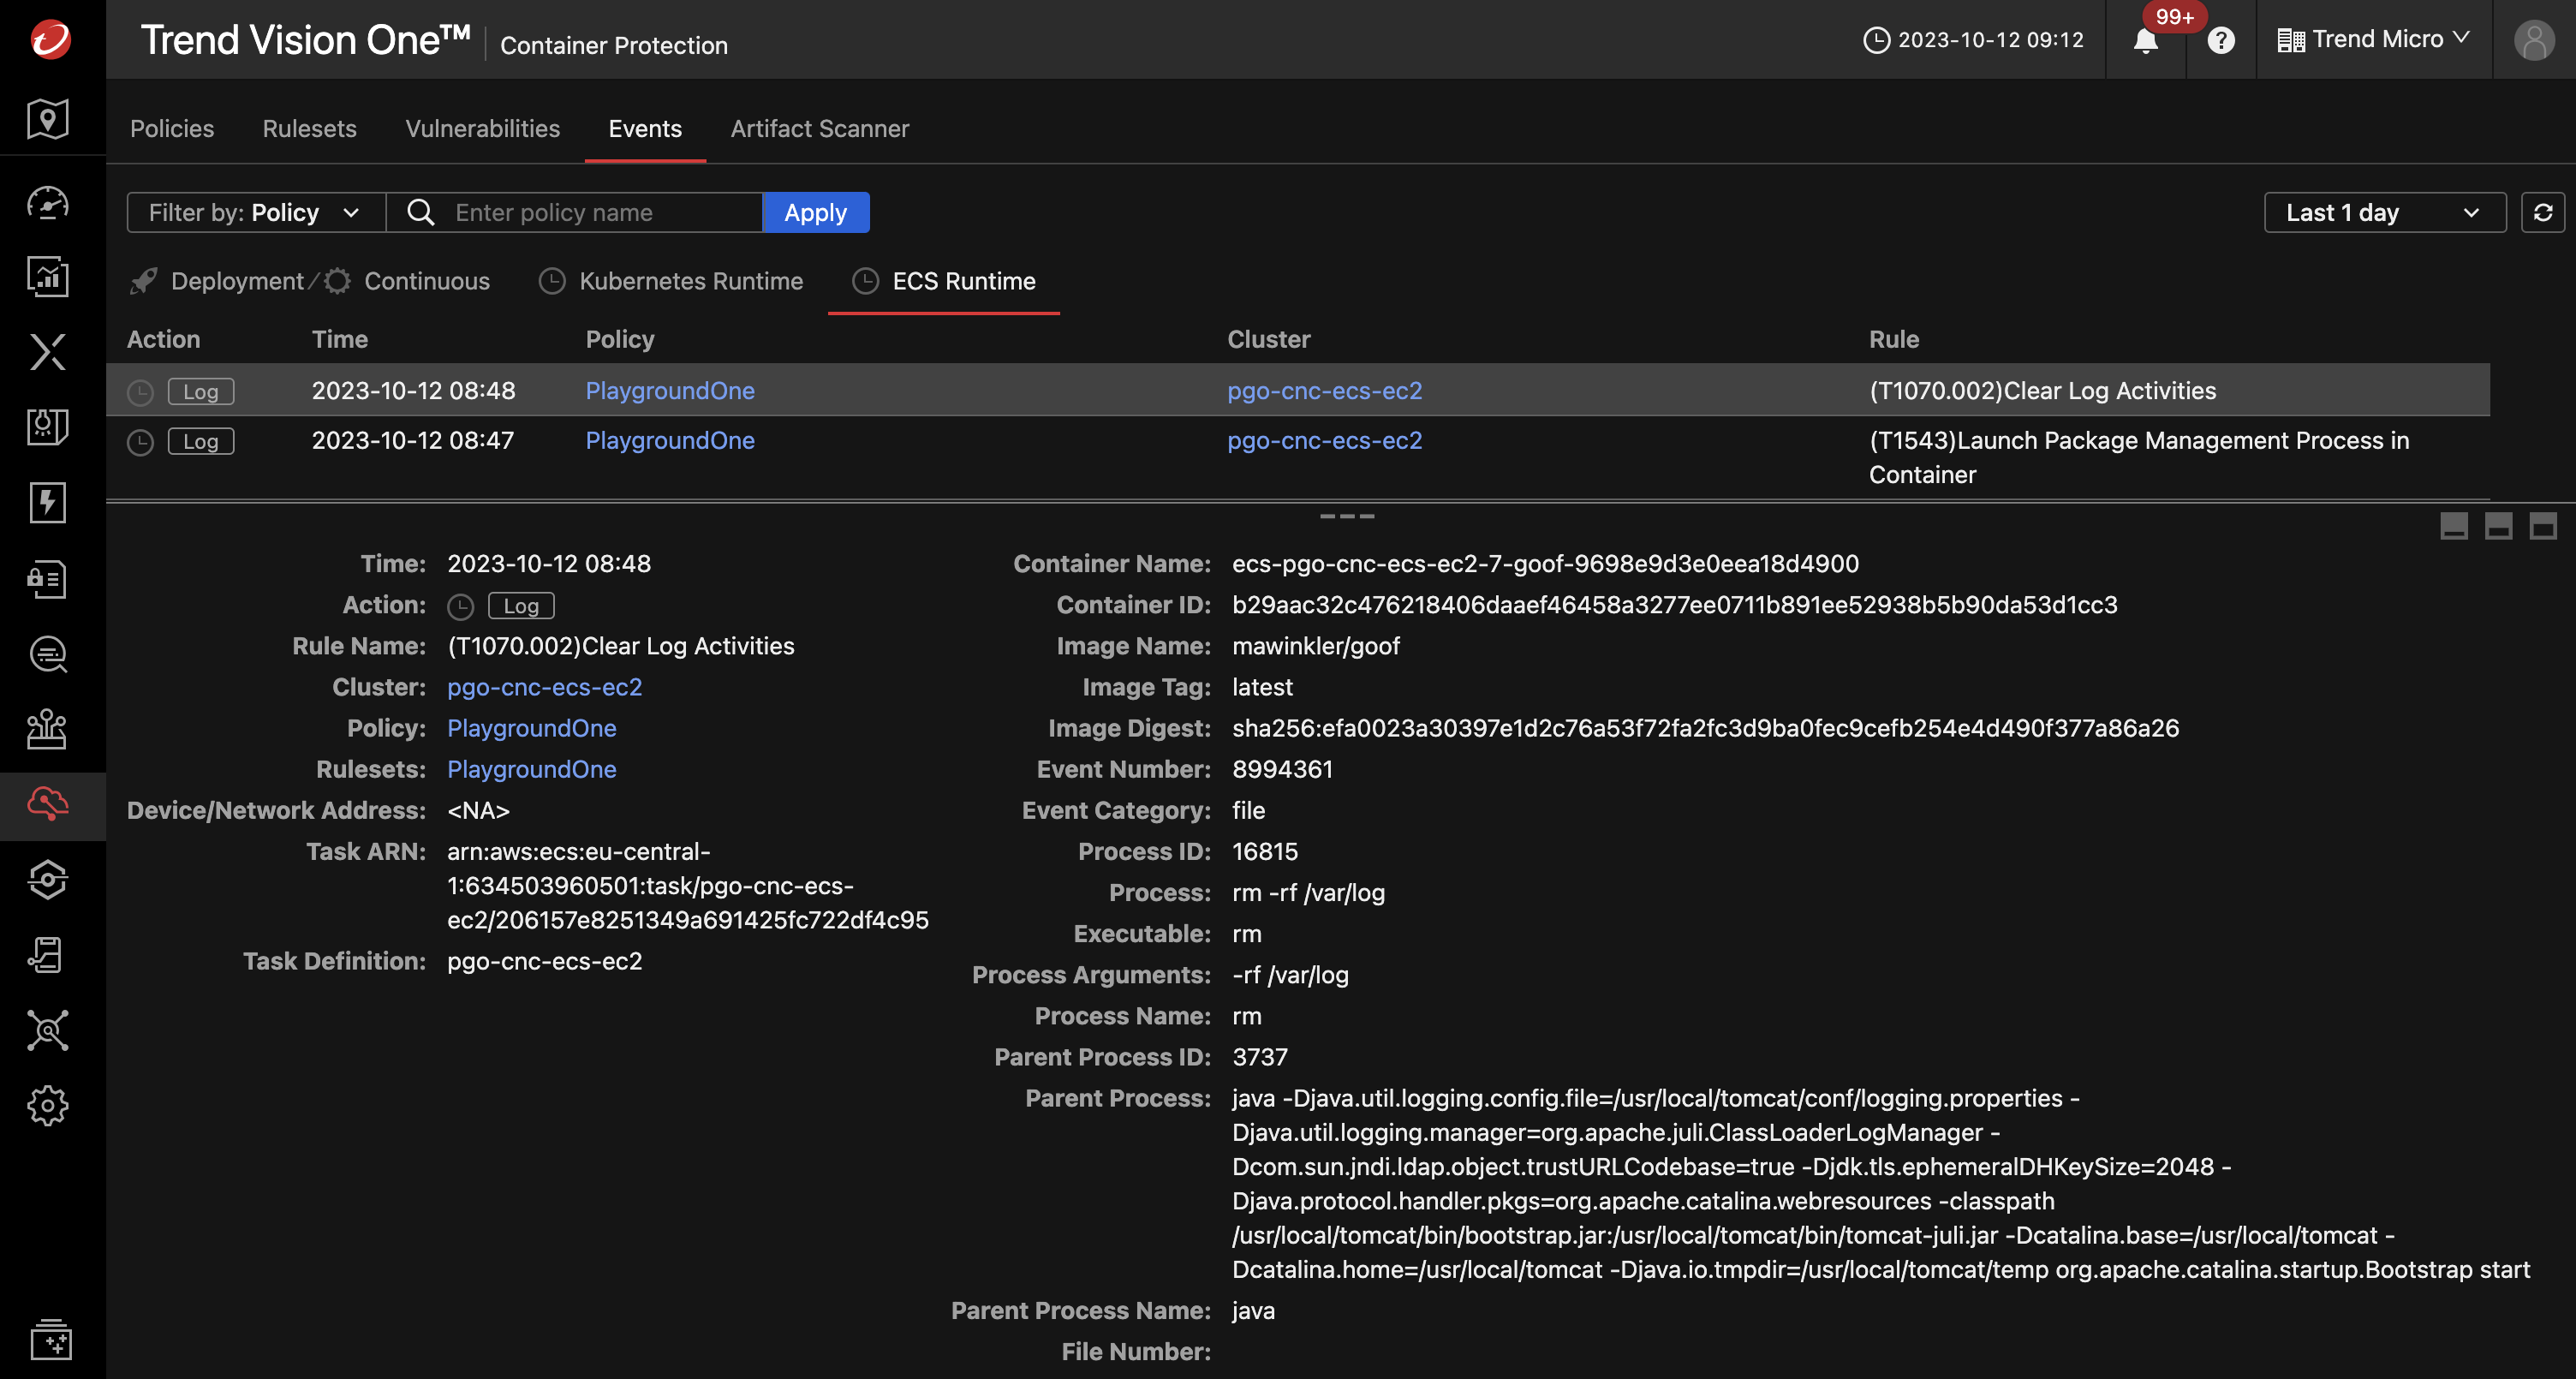
Task: Open the layered sync sidebar icon
Action: pyautogui.click(x=47, y=880)
